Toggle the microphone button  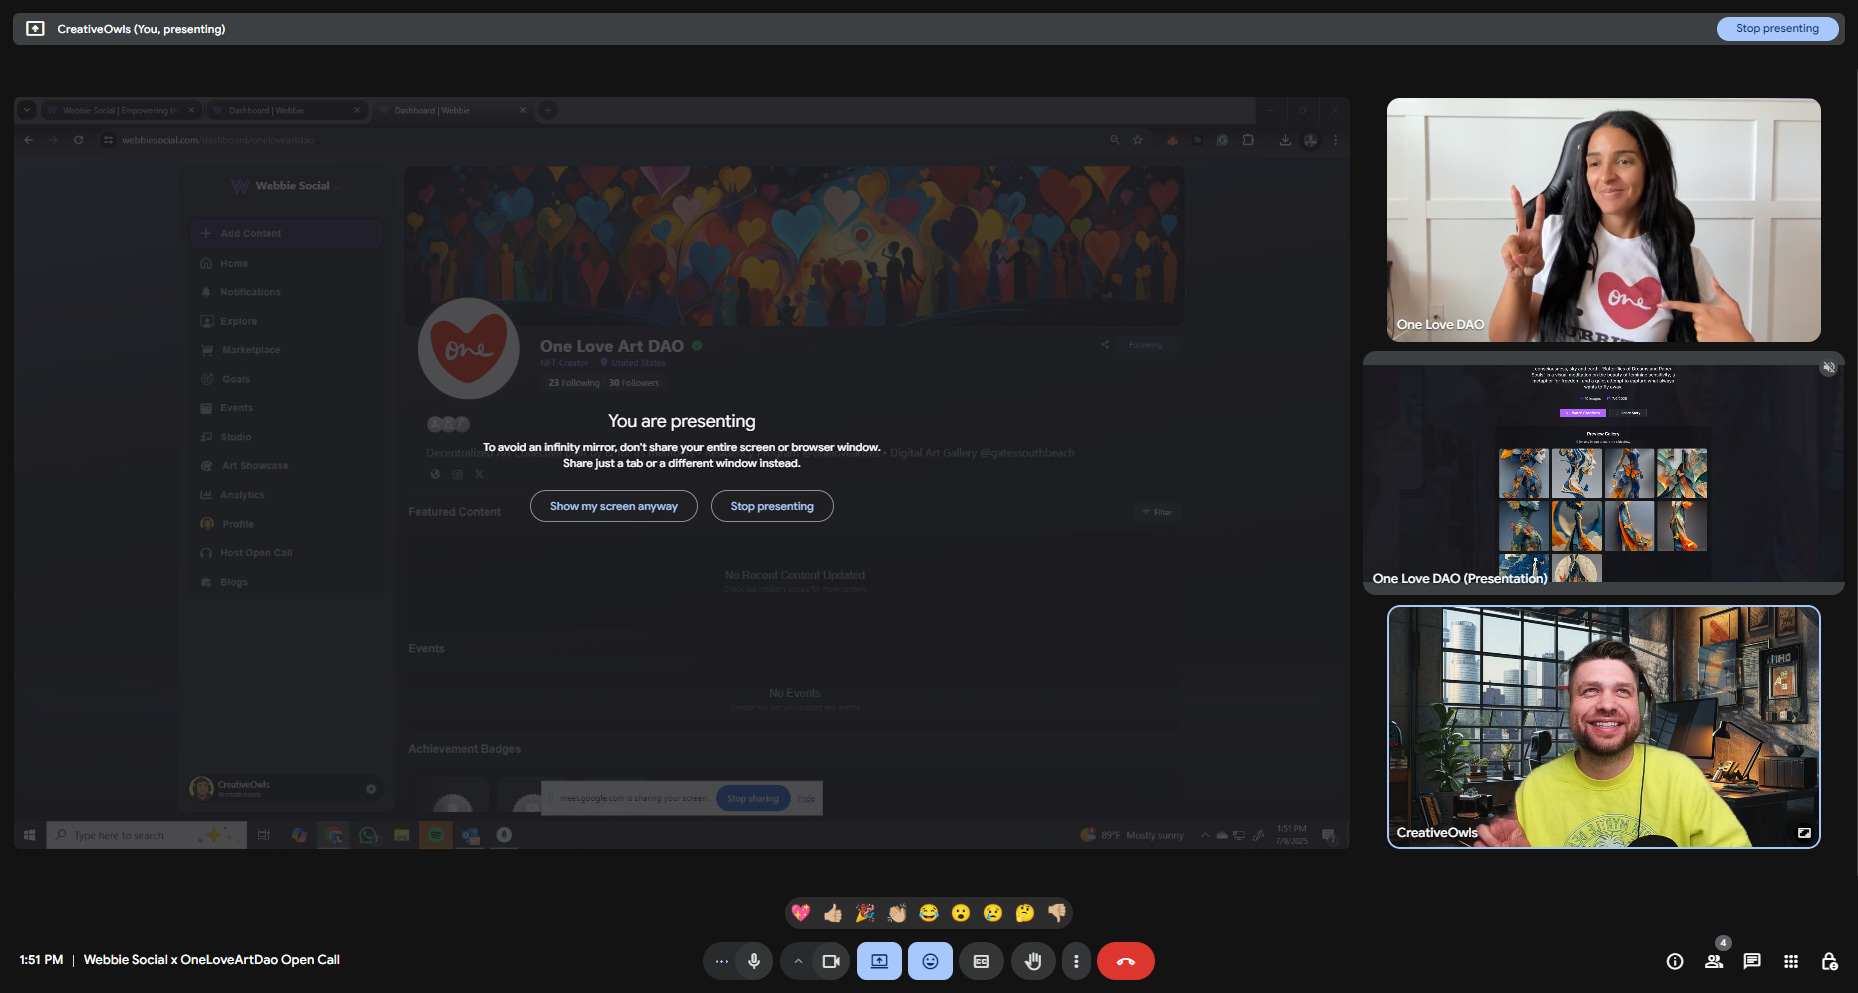coord(754,961)
